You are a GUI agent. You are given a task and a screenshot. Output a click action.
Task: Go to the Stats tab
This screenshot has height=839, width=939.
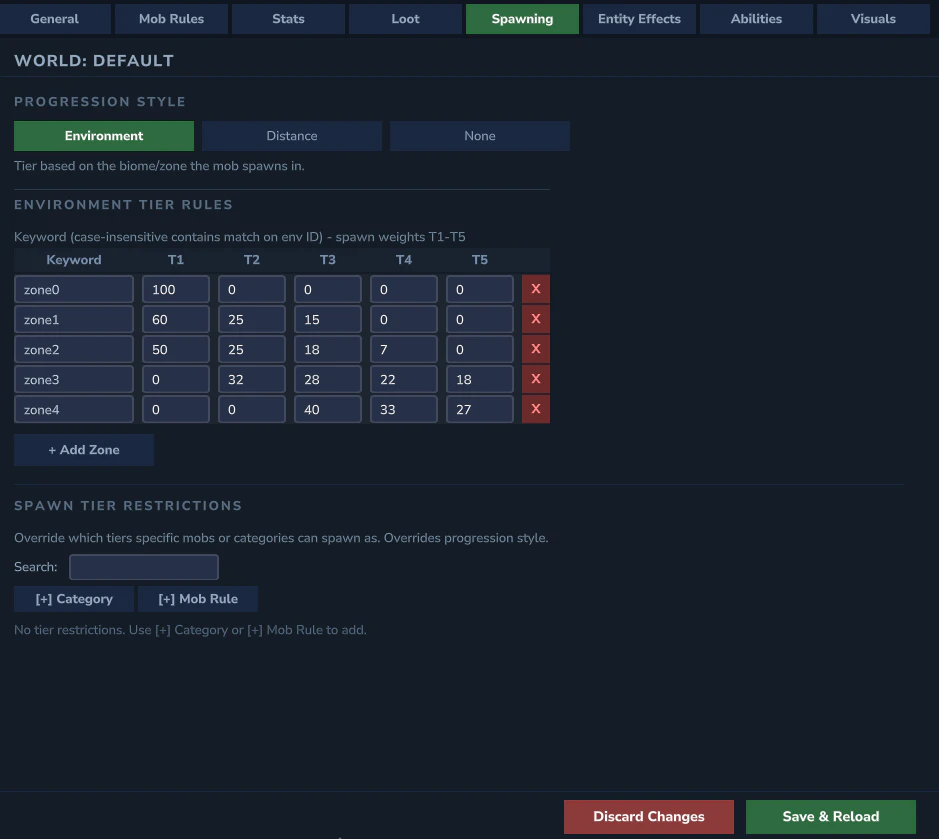(x=288, y=18)
